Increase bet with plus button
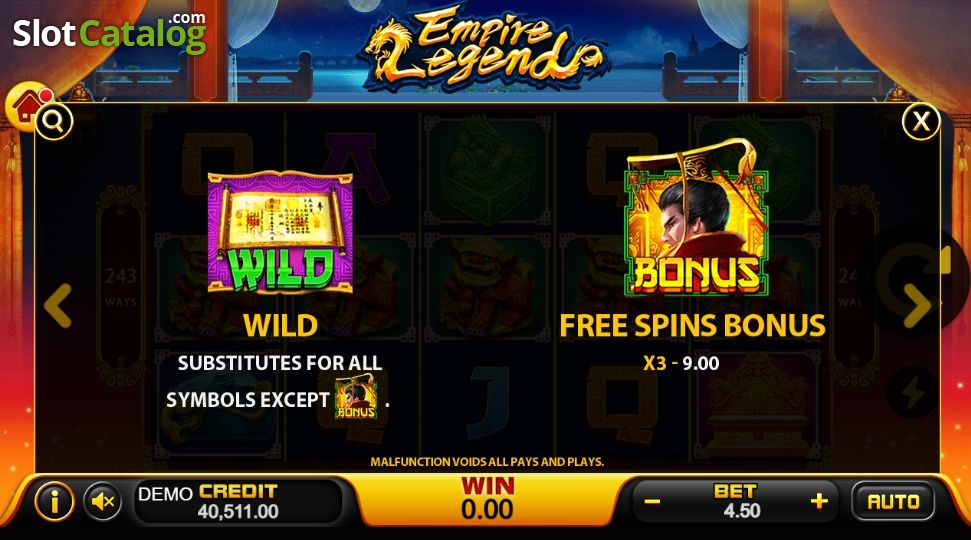This screenshot has height=540, width=971. click(819, 501)
